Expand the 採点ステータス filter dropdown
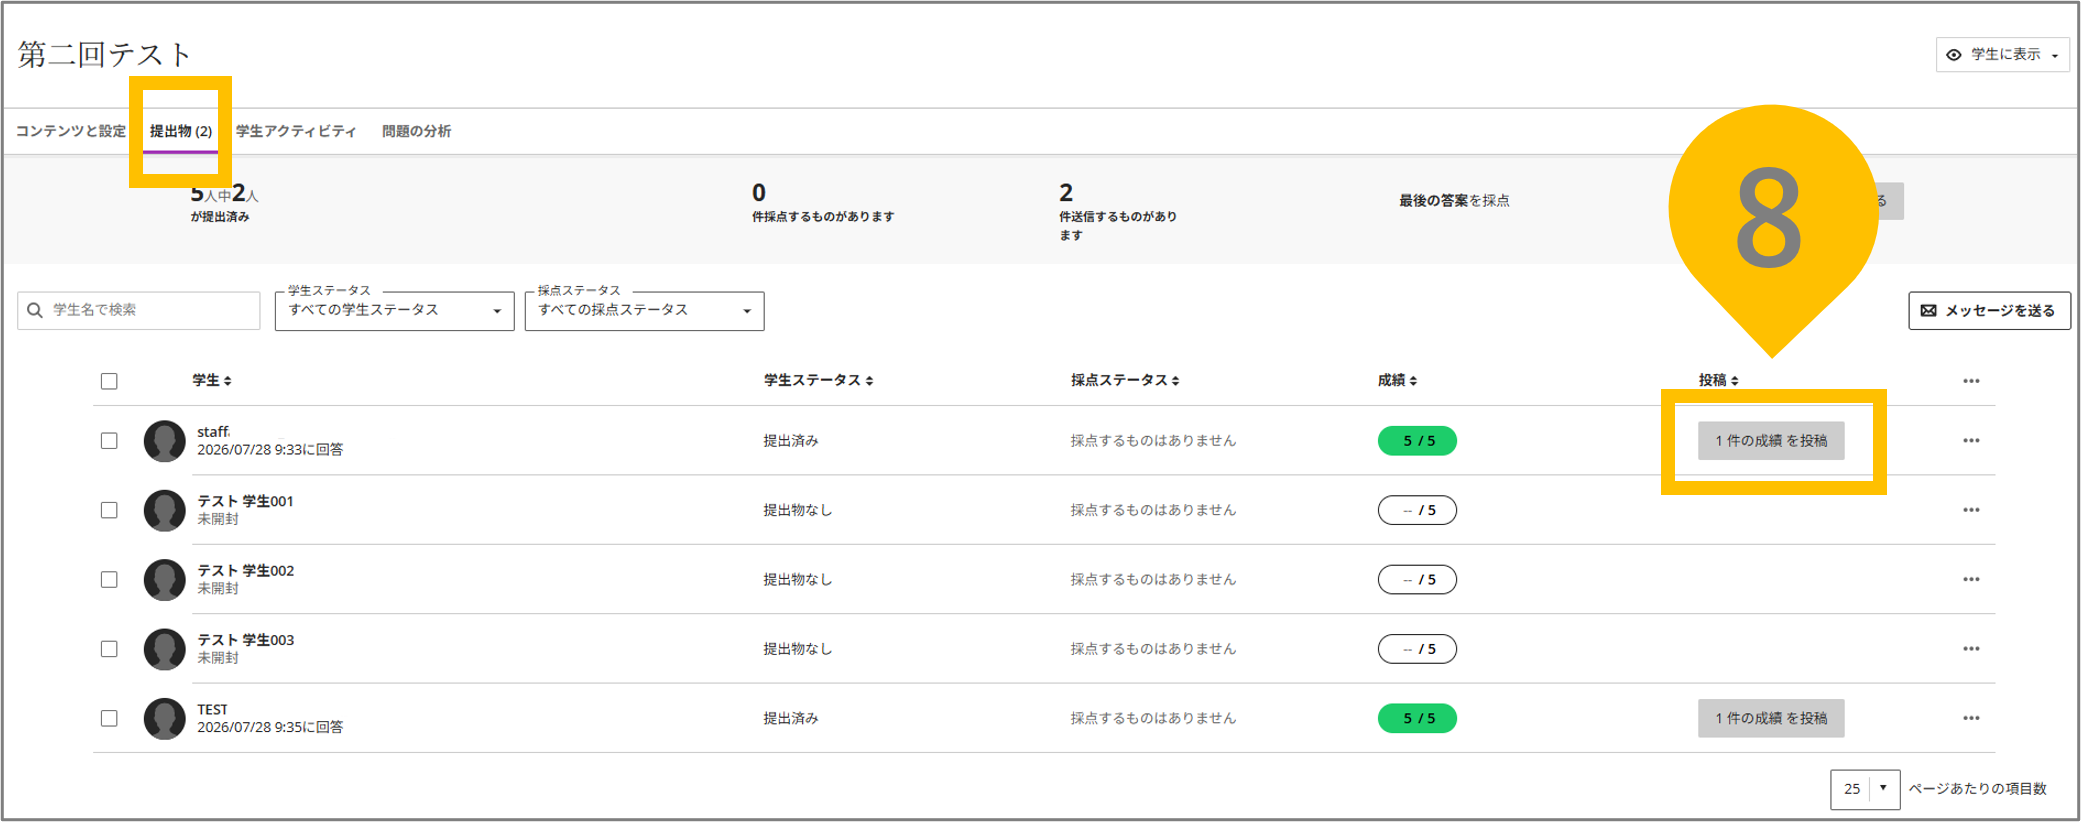The height and width of the screenshot is (822, 2081). tap(645, 310)
